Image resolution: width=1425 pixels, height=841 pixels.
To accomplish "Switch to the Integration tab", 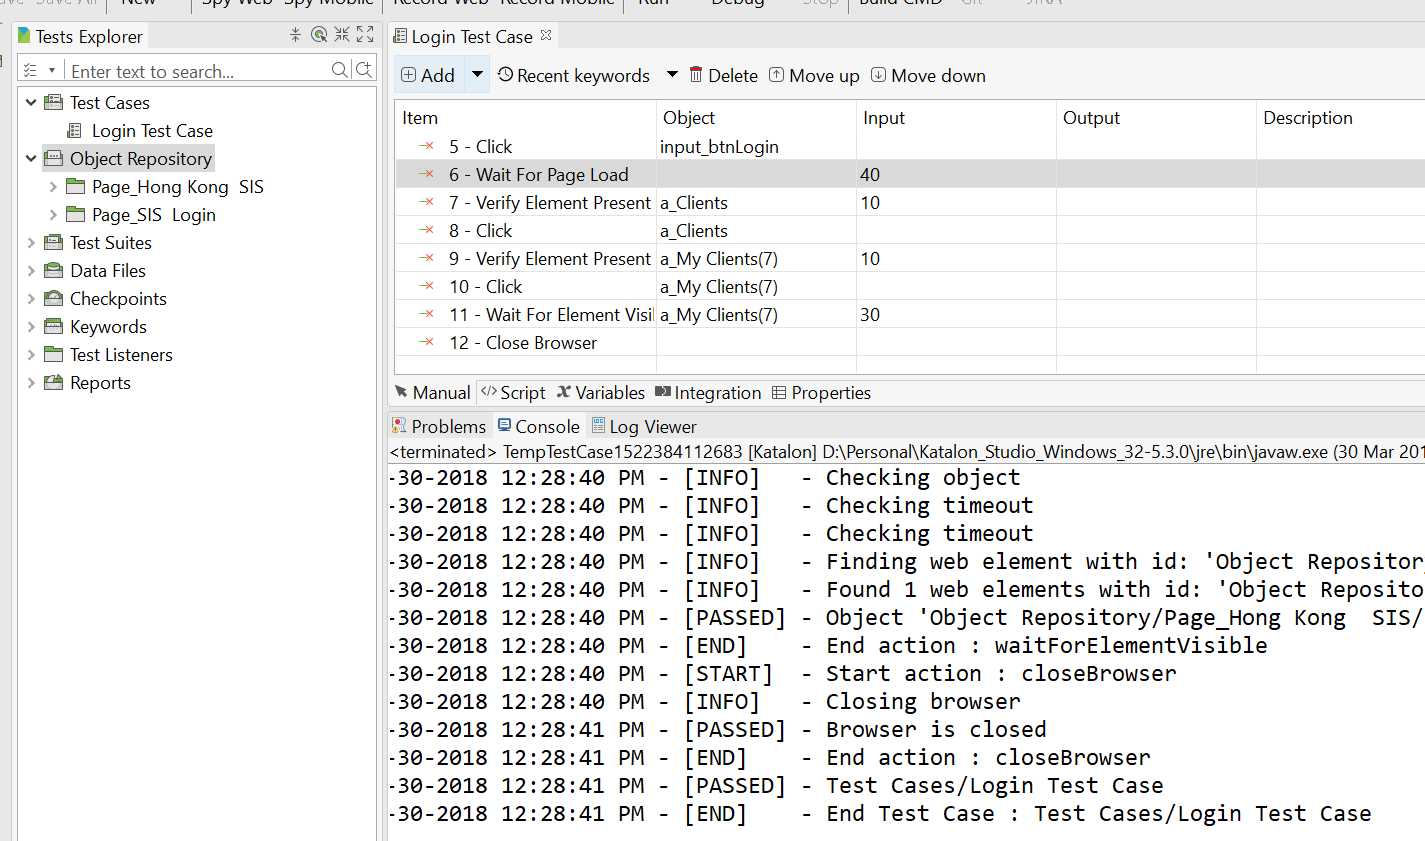I will [x=708, y=392].
